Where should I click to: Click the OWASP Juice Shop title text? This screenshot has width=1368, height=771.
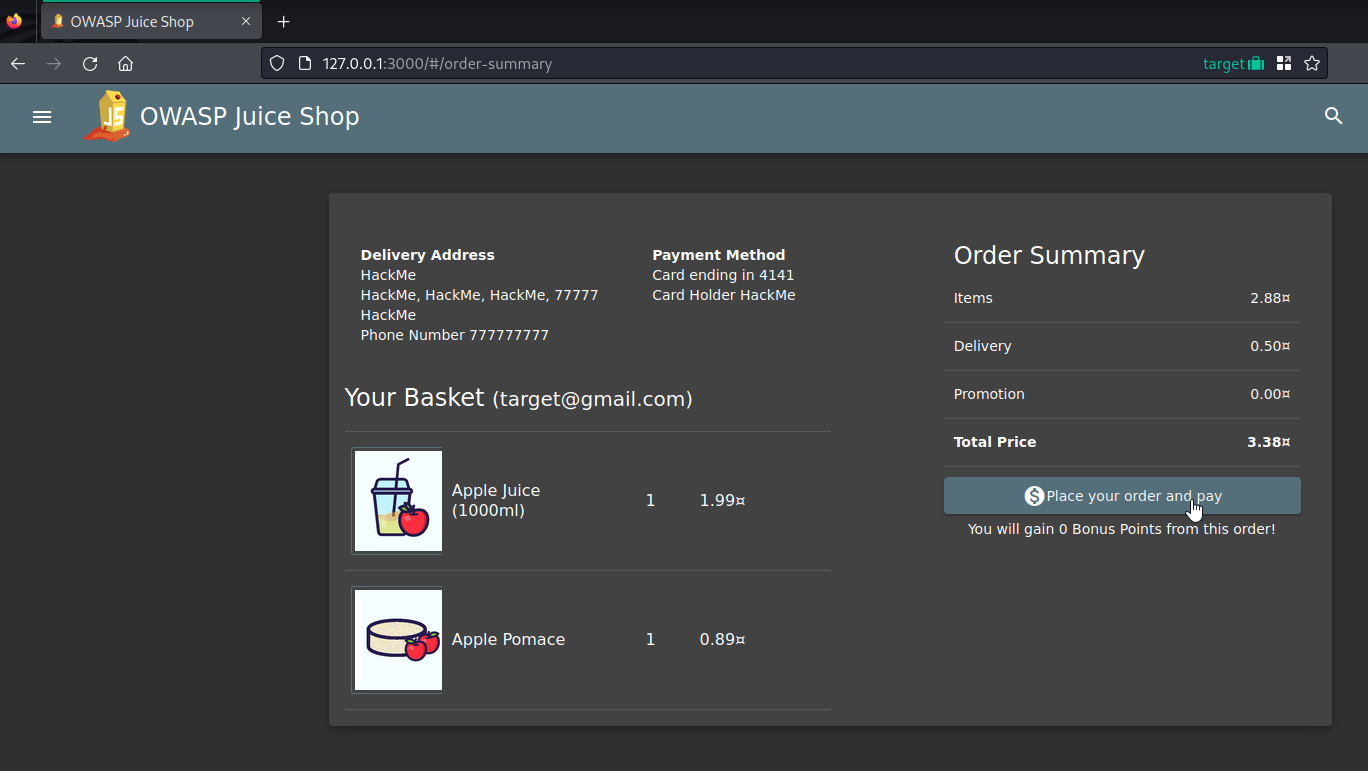[250, 117]
